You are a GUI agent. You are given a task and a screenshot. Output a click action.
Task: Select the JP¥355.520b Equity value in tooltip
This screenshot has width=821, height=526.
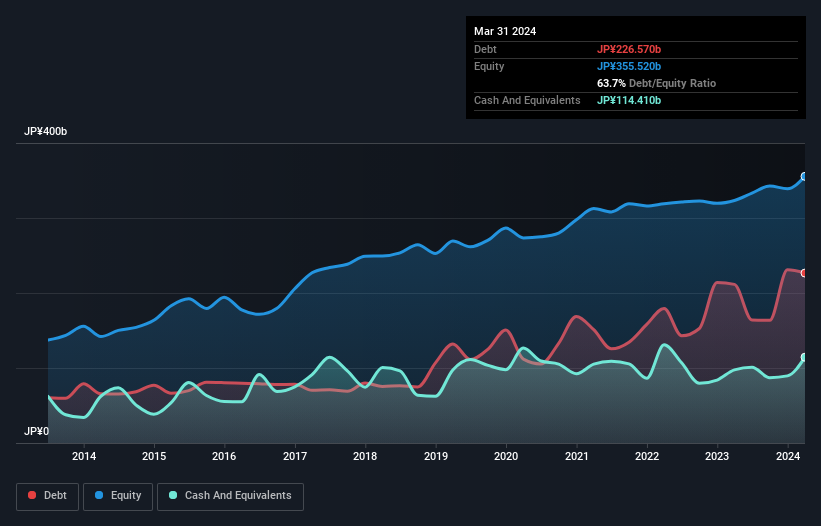(629, 66)
